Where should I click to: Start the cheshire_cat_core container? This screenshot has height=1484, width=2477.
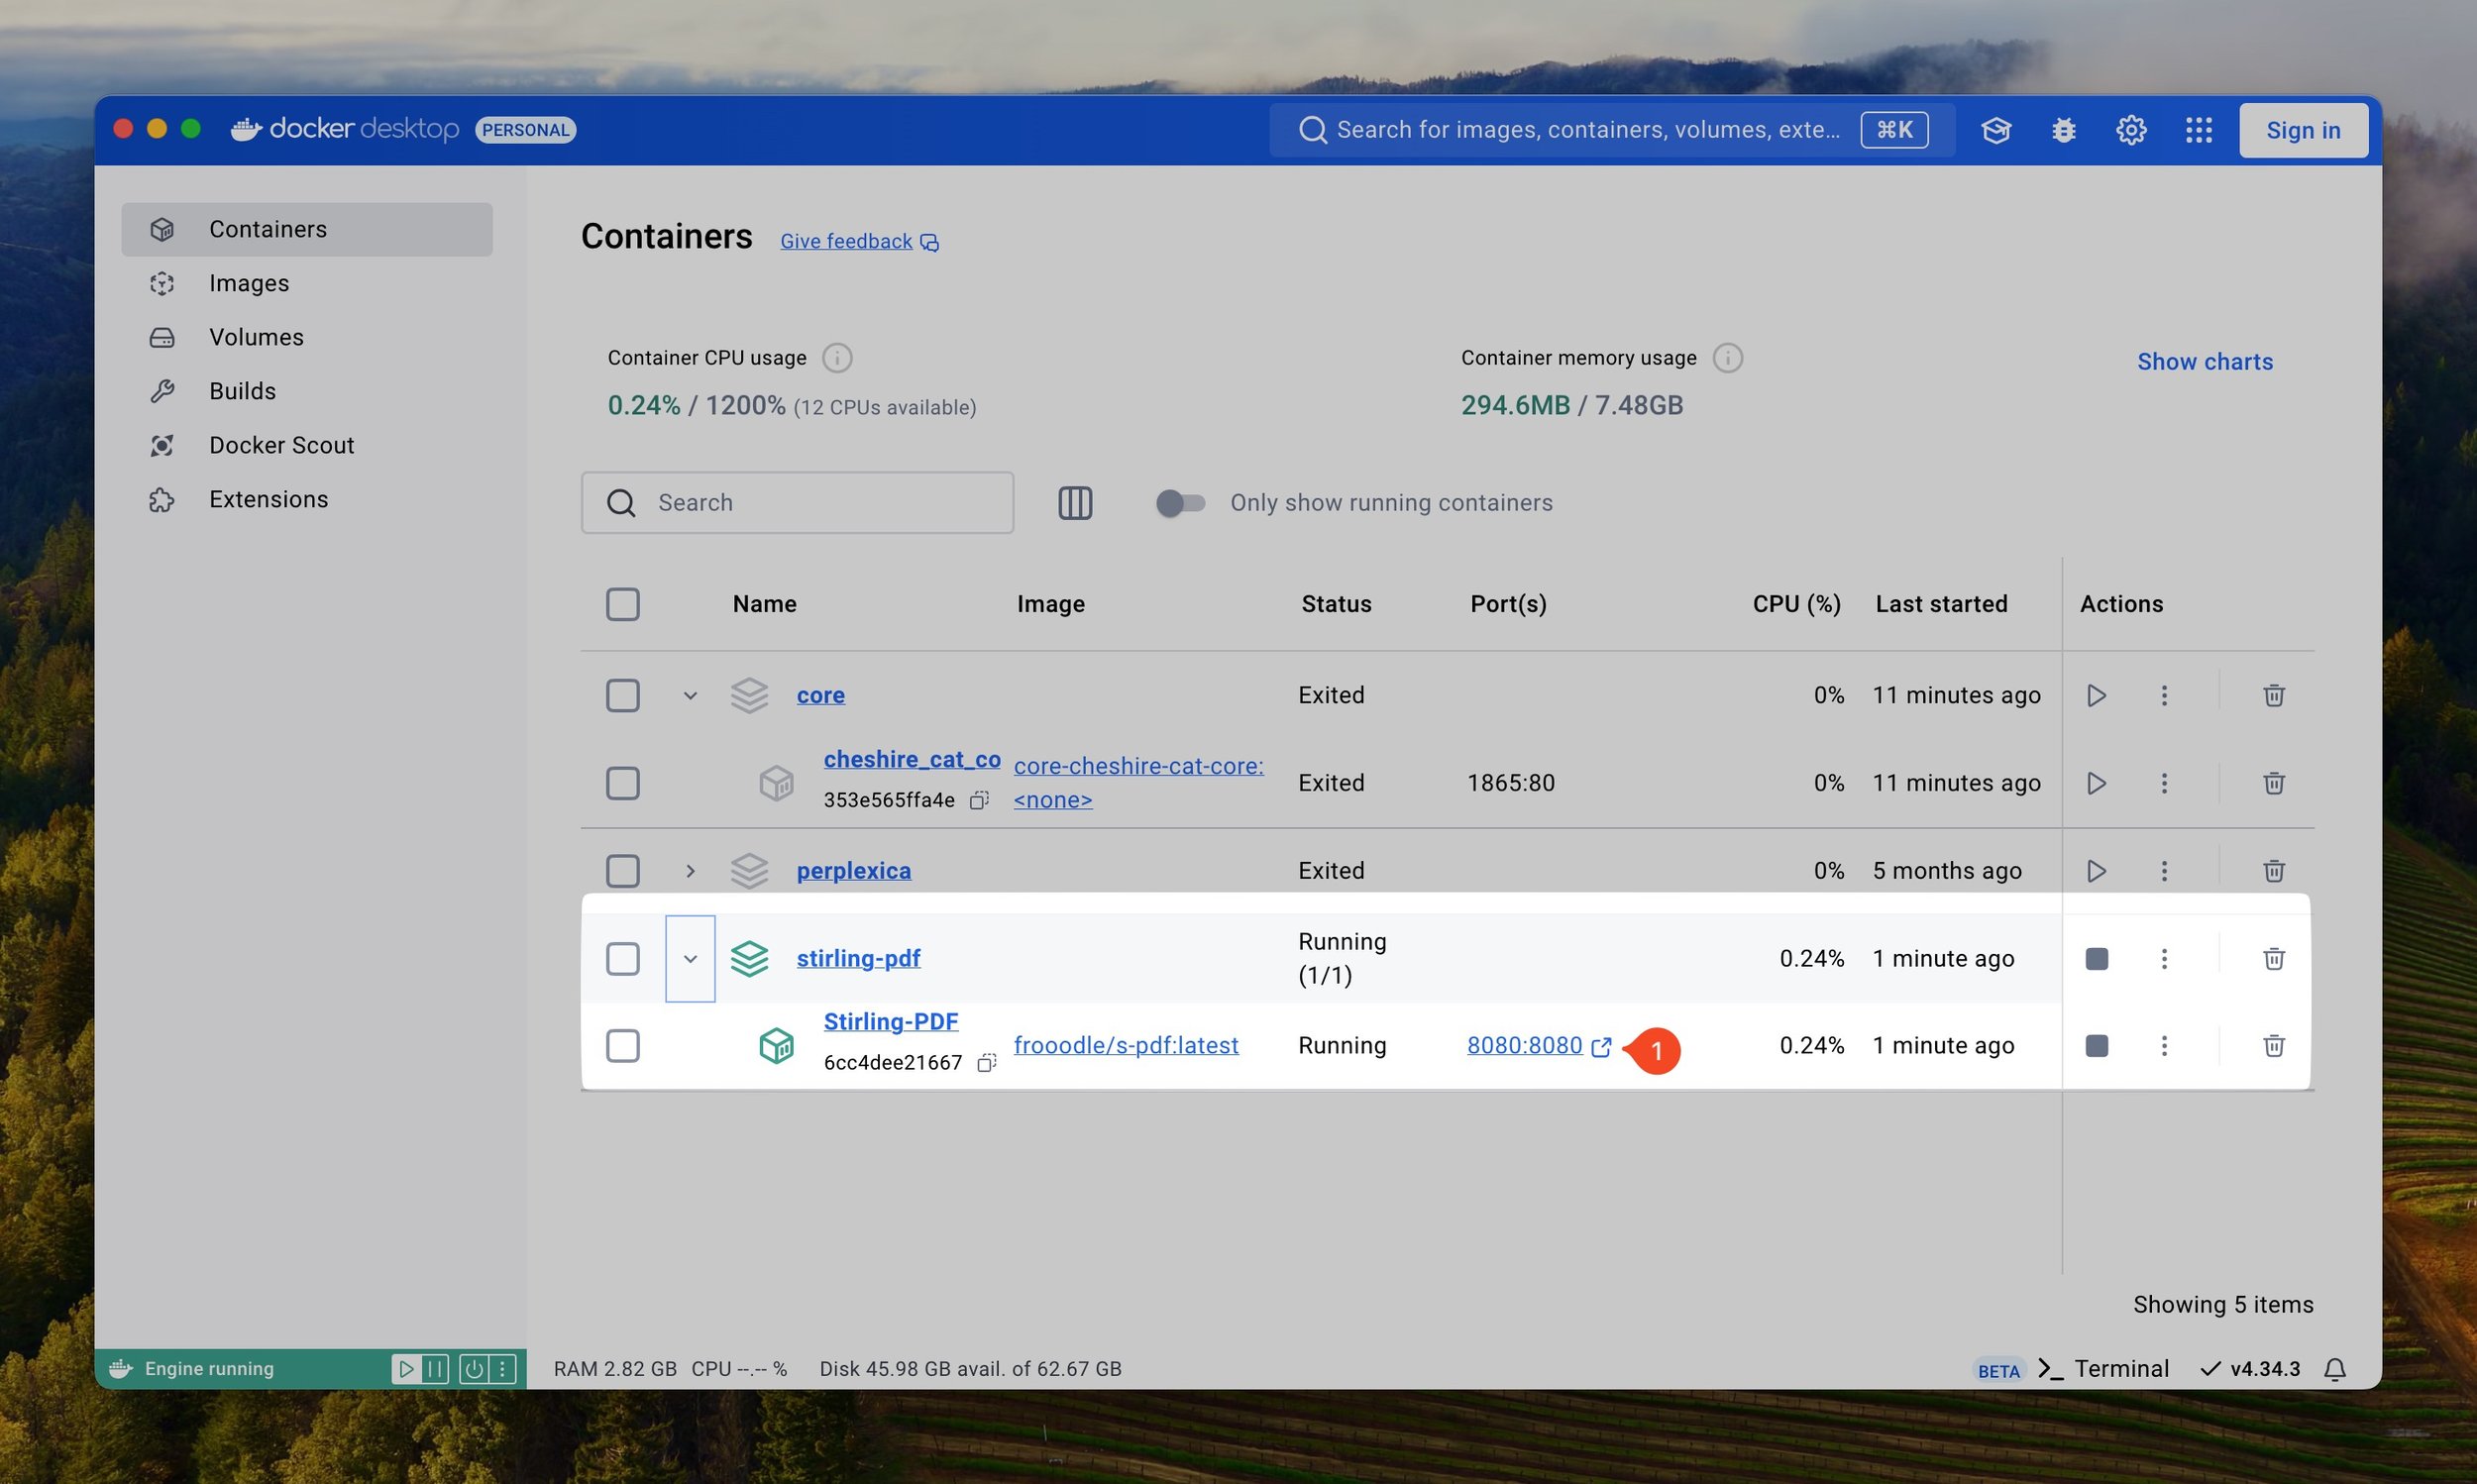click(x=2097, y=783)
